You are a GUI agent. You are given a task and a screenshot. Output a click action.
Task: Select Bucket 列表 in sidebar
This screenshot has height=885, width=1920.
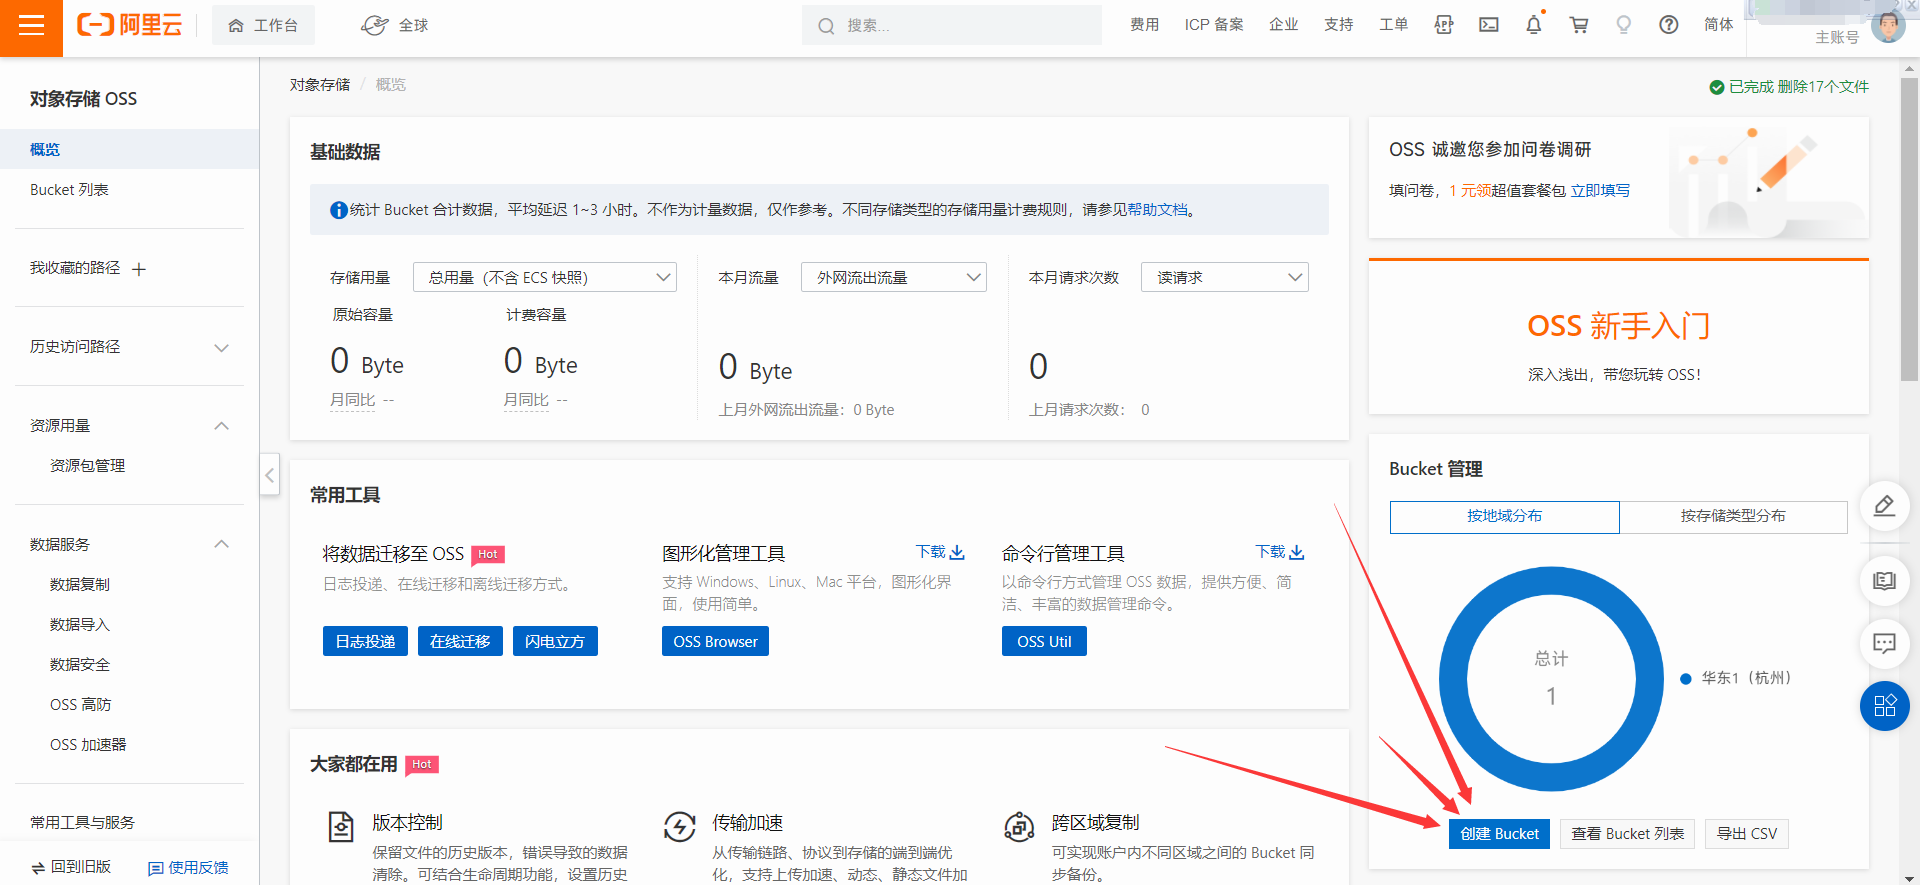(69, 190)
